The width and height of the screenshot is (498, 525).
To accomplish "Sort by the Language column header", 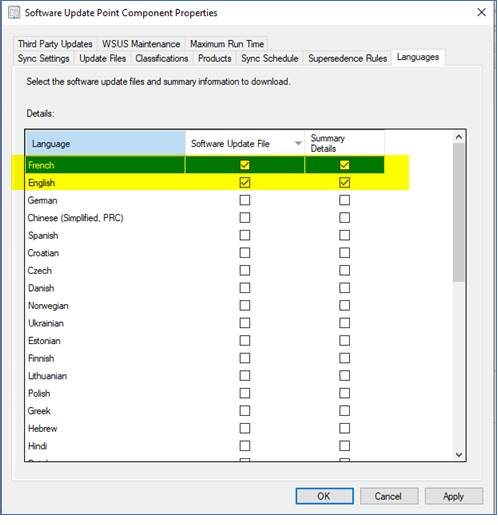I will (x=105, y=143).
